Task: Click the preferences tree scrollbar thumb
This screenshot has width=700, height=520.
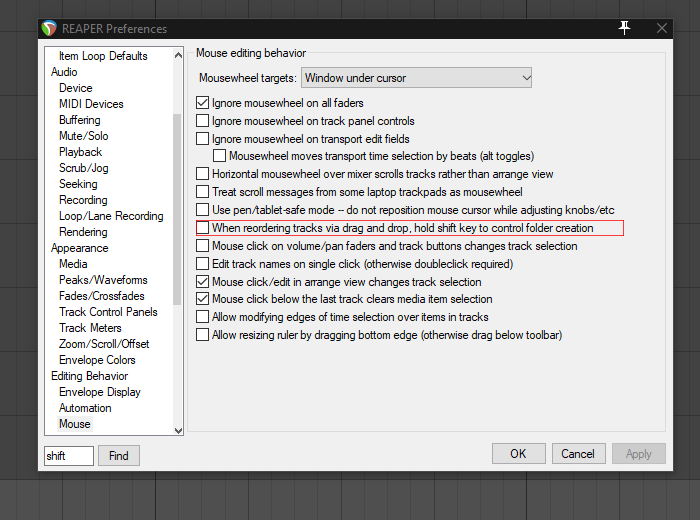Action: pyautogui.click(x=177, y=209)
